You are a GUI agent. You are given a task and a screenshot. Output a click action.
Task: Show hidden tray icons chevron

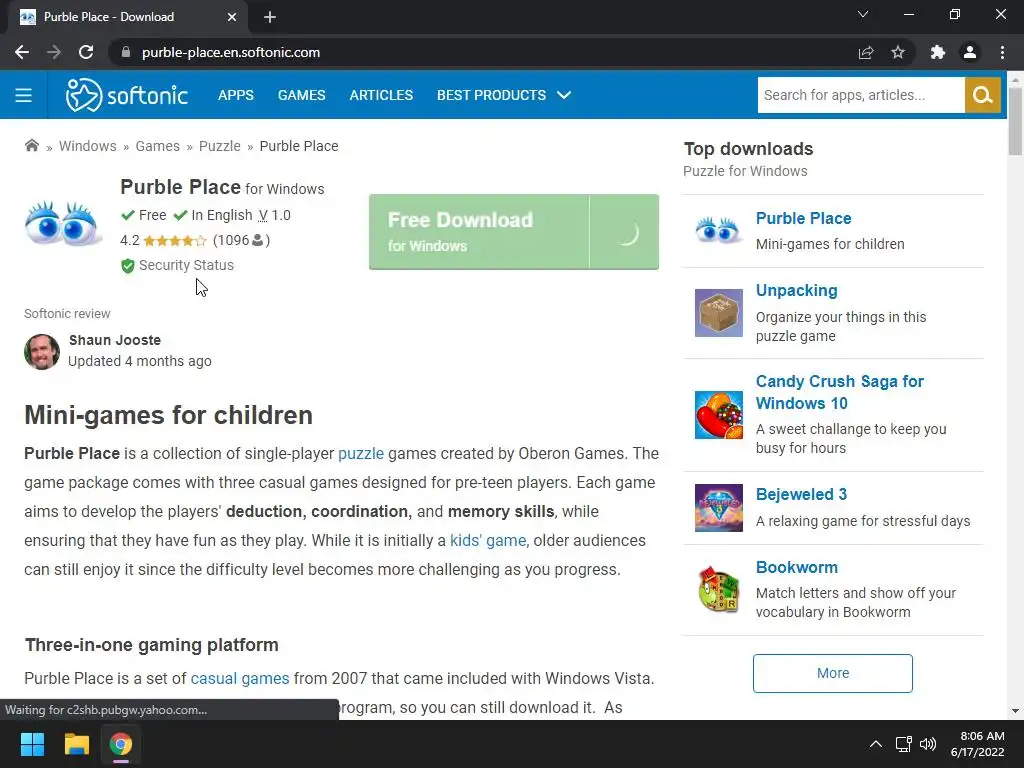tap(876, 744)
